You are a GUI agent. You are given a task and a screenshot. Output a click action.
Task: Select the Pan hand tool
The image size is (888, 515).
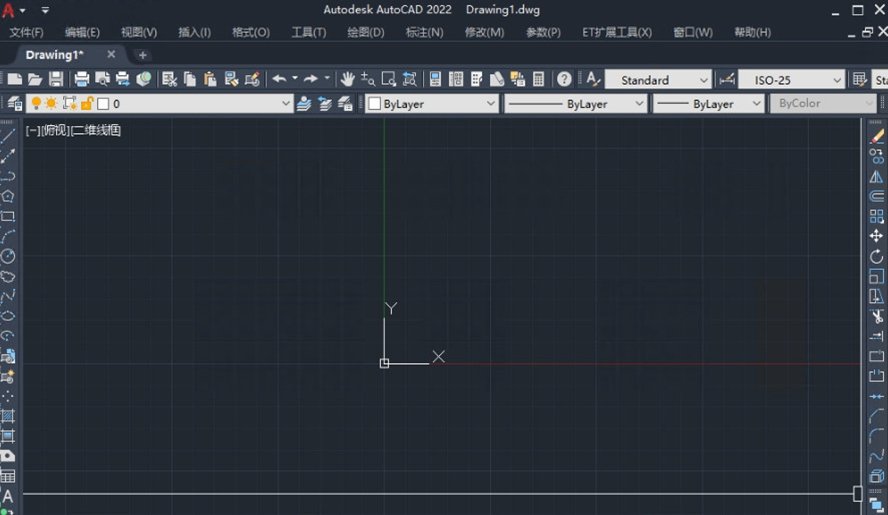tap(347, 79)
